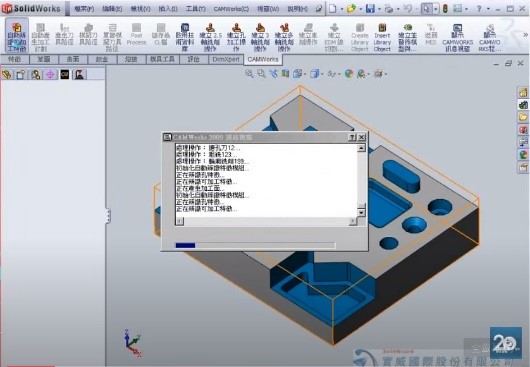The height and width of the screenshot is (367, 530).
Task: Open the technology database icon
Action: coord(185,37)
